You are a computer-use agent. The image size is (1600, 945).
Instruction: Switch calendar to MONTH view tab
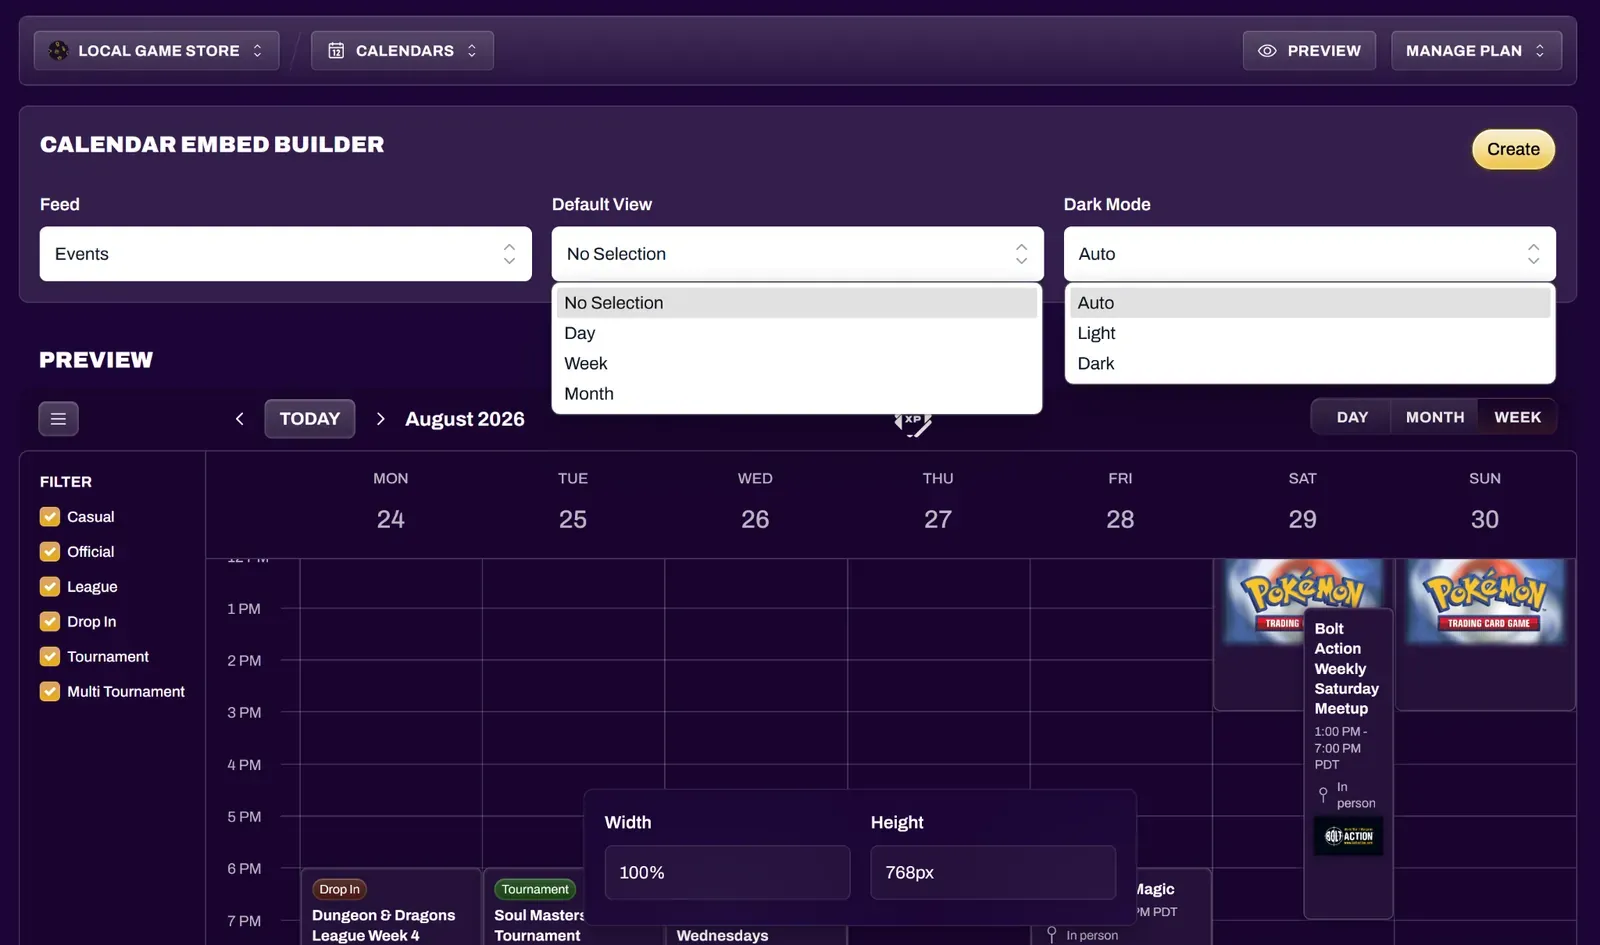1435,417
